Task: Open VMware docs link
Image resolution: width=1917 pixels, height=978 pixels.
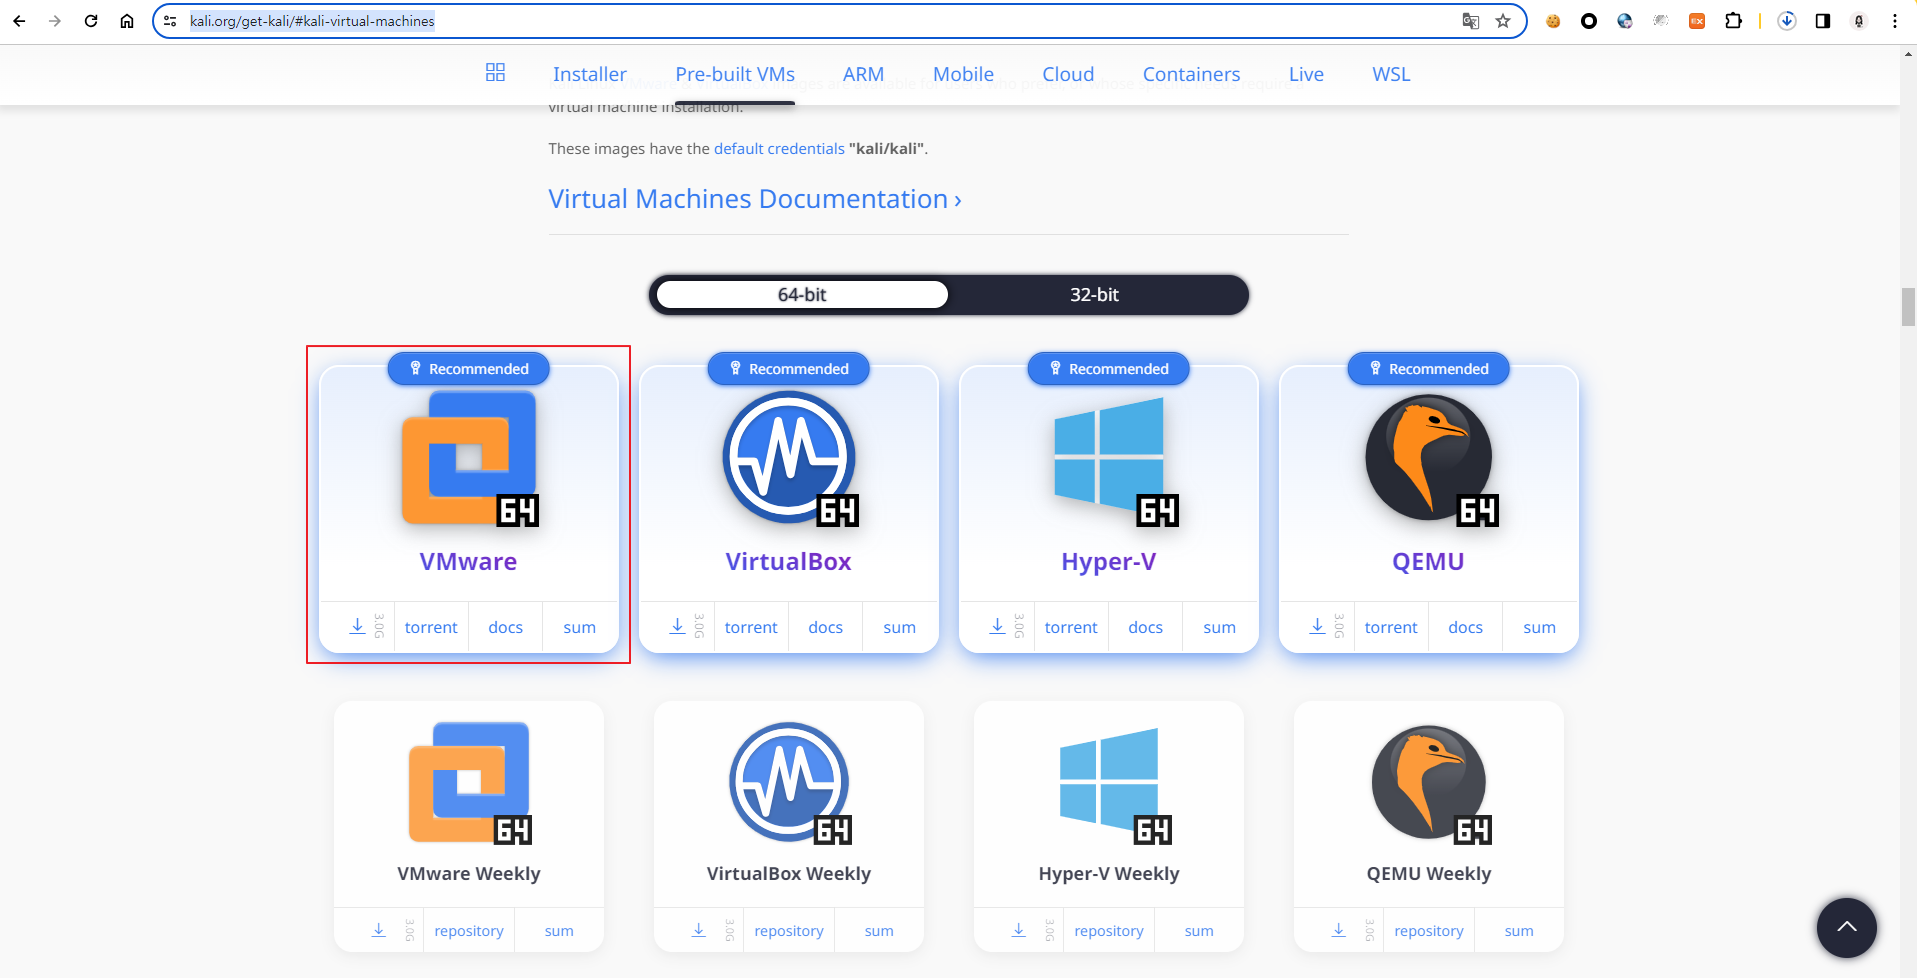Action: pos(505,628)
